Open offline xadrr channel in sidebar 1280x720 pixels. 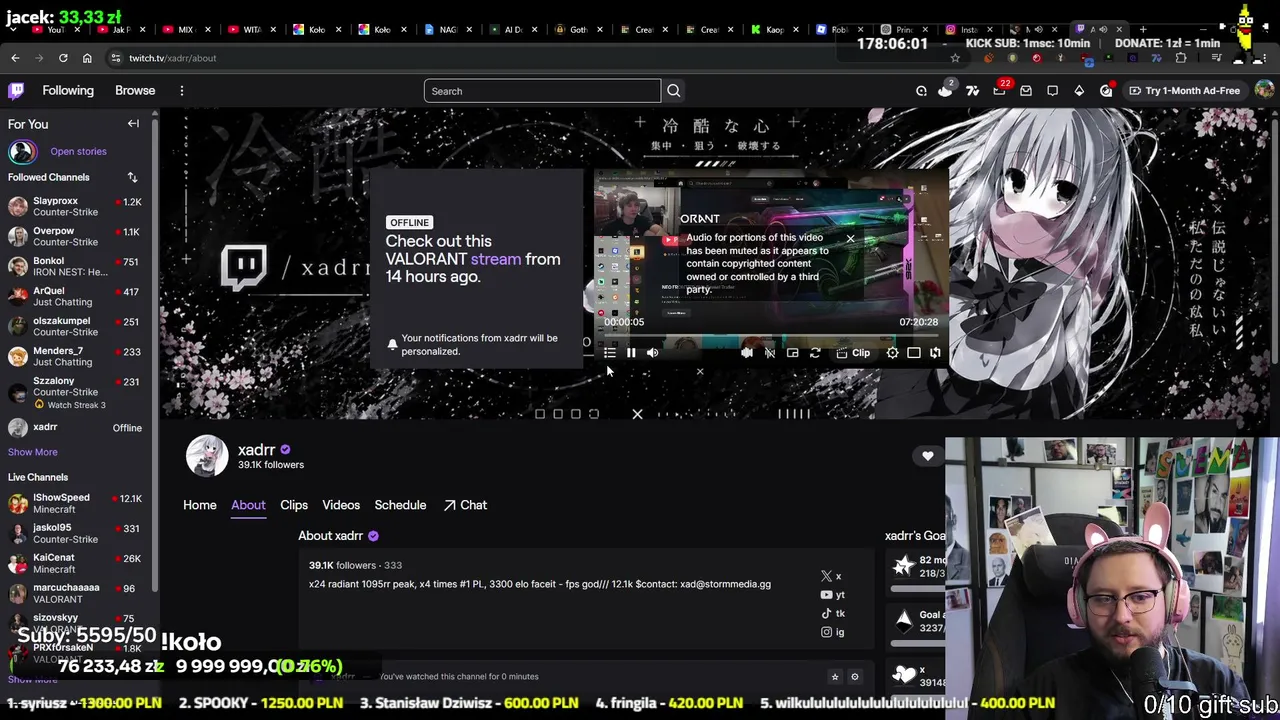click(75, 428)
